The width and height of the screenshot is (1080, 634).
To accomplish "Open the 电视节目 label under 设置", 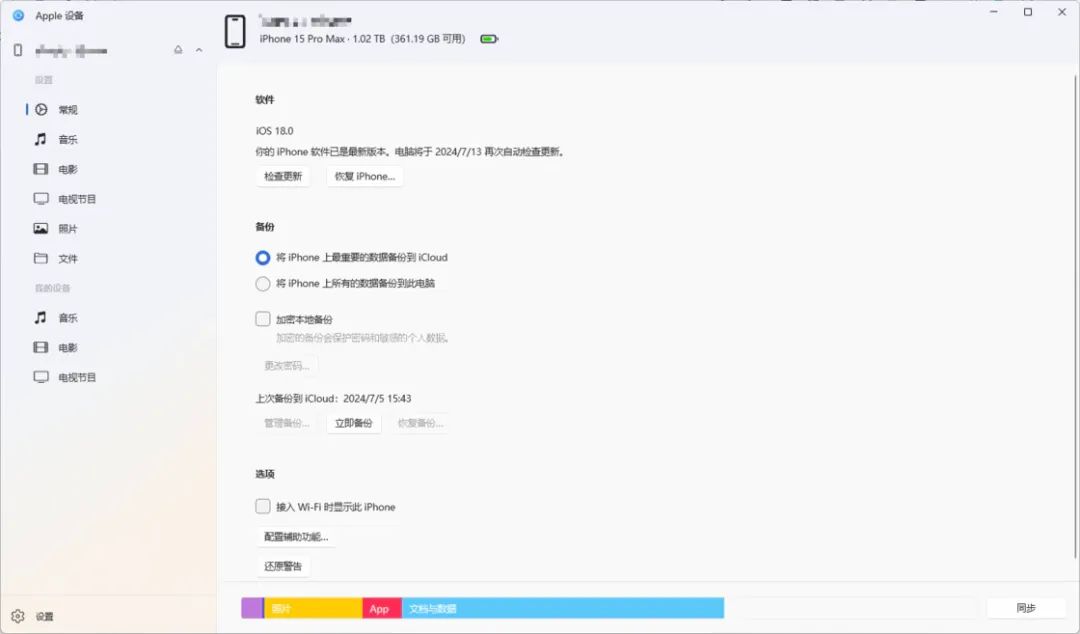I will tap(77, 199).
